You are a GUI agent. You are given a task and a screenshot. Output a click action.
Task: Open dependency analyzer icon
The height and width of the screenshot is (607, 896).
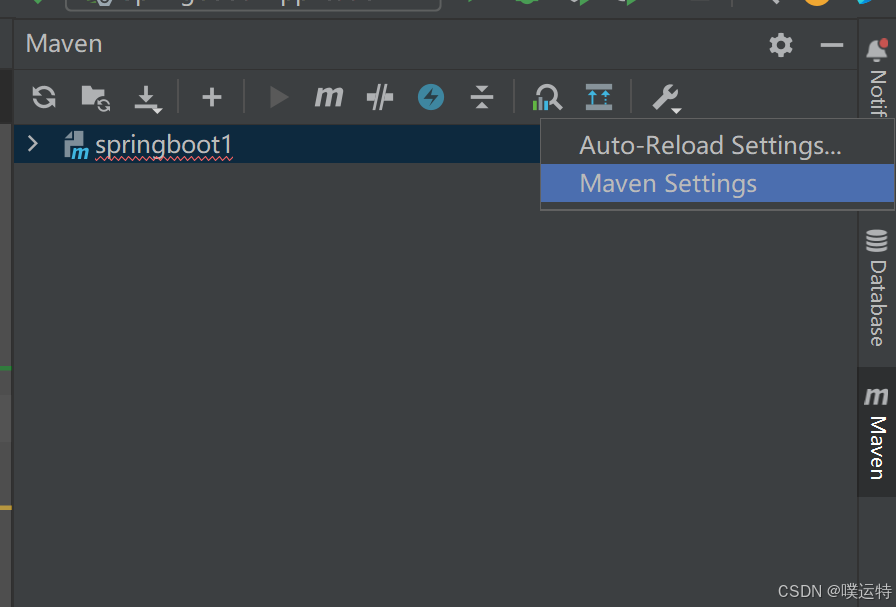coord(547,97)
